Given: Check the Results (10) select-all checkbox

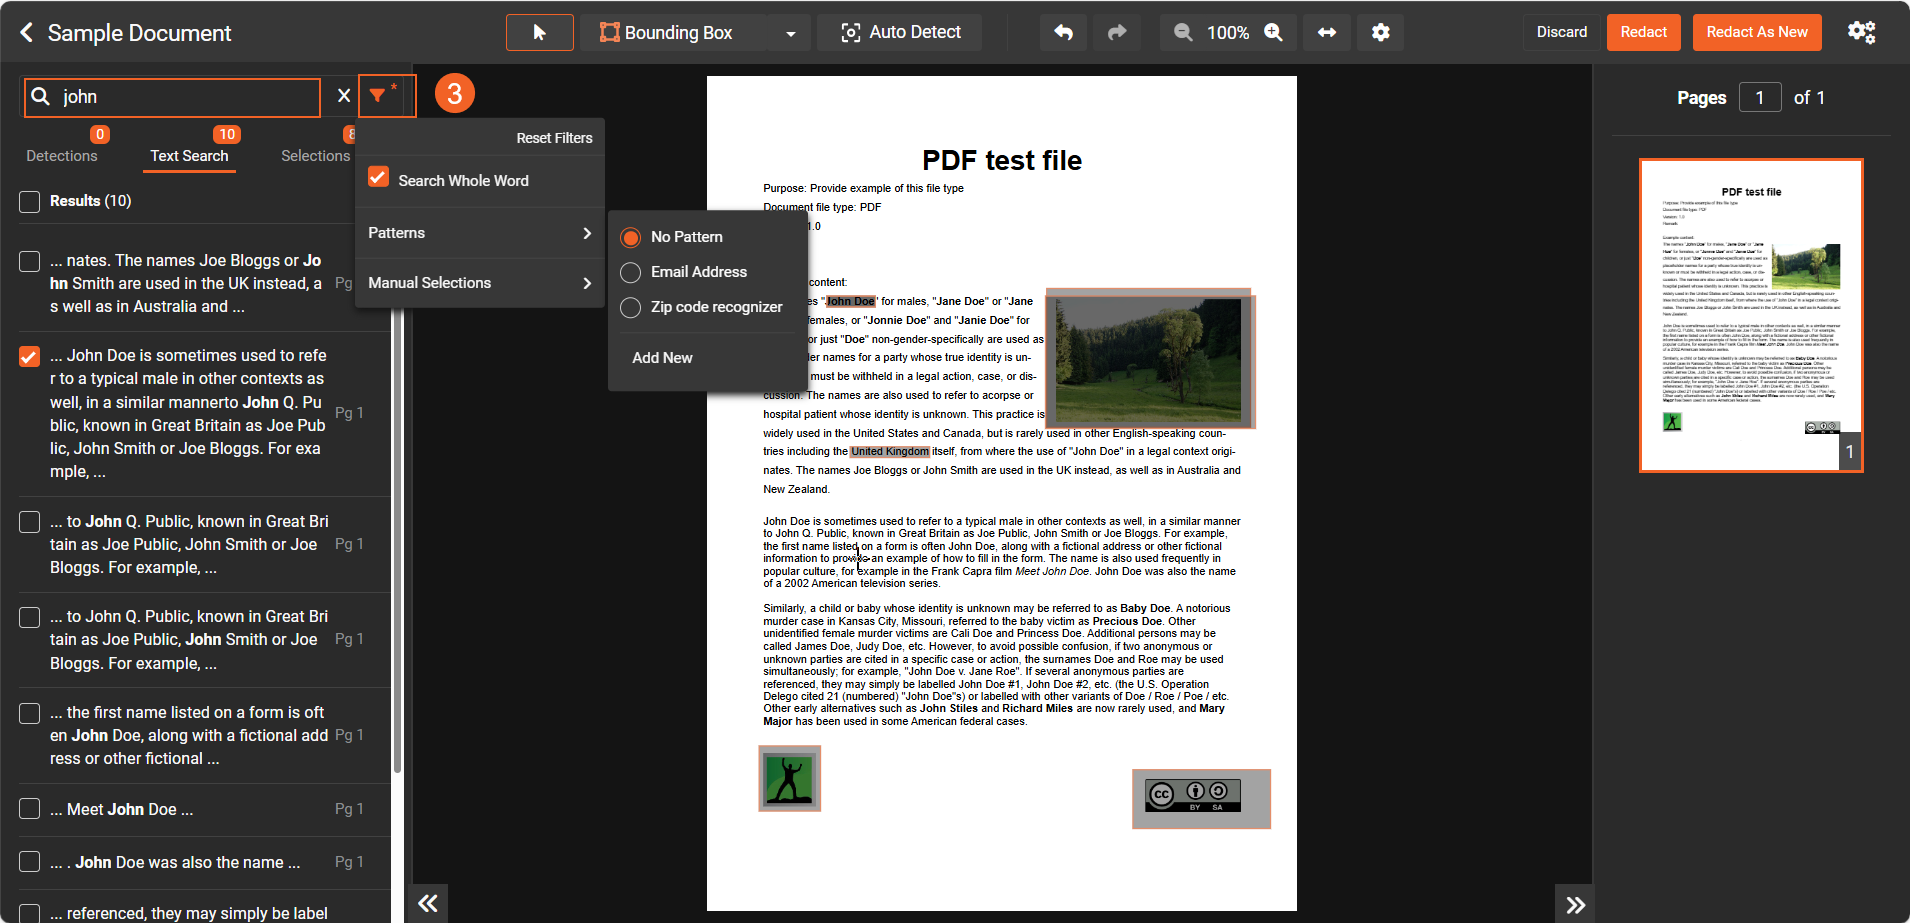Looking at the screenshot, I should (x=30, y=202).
